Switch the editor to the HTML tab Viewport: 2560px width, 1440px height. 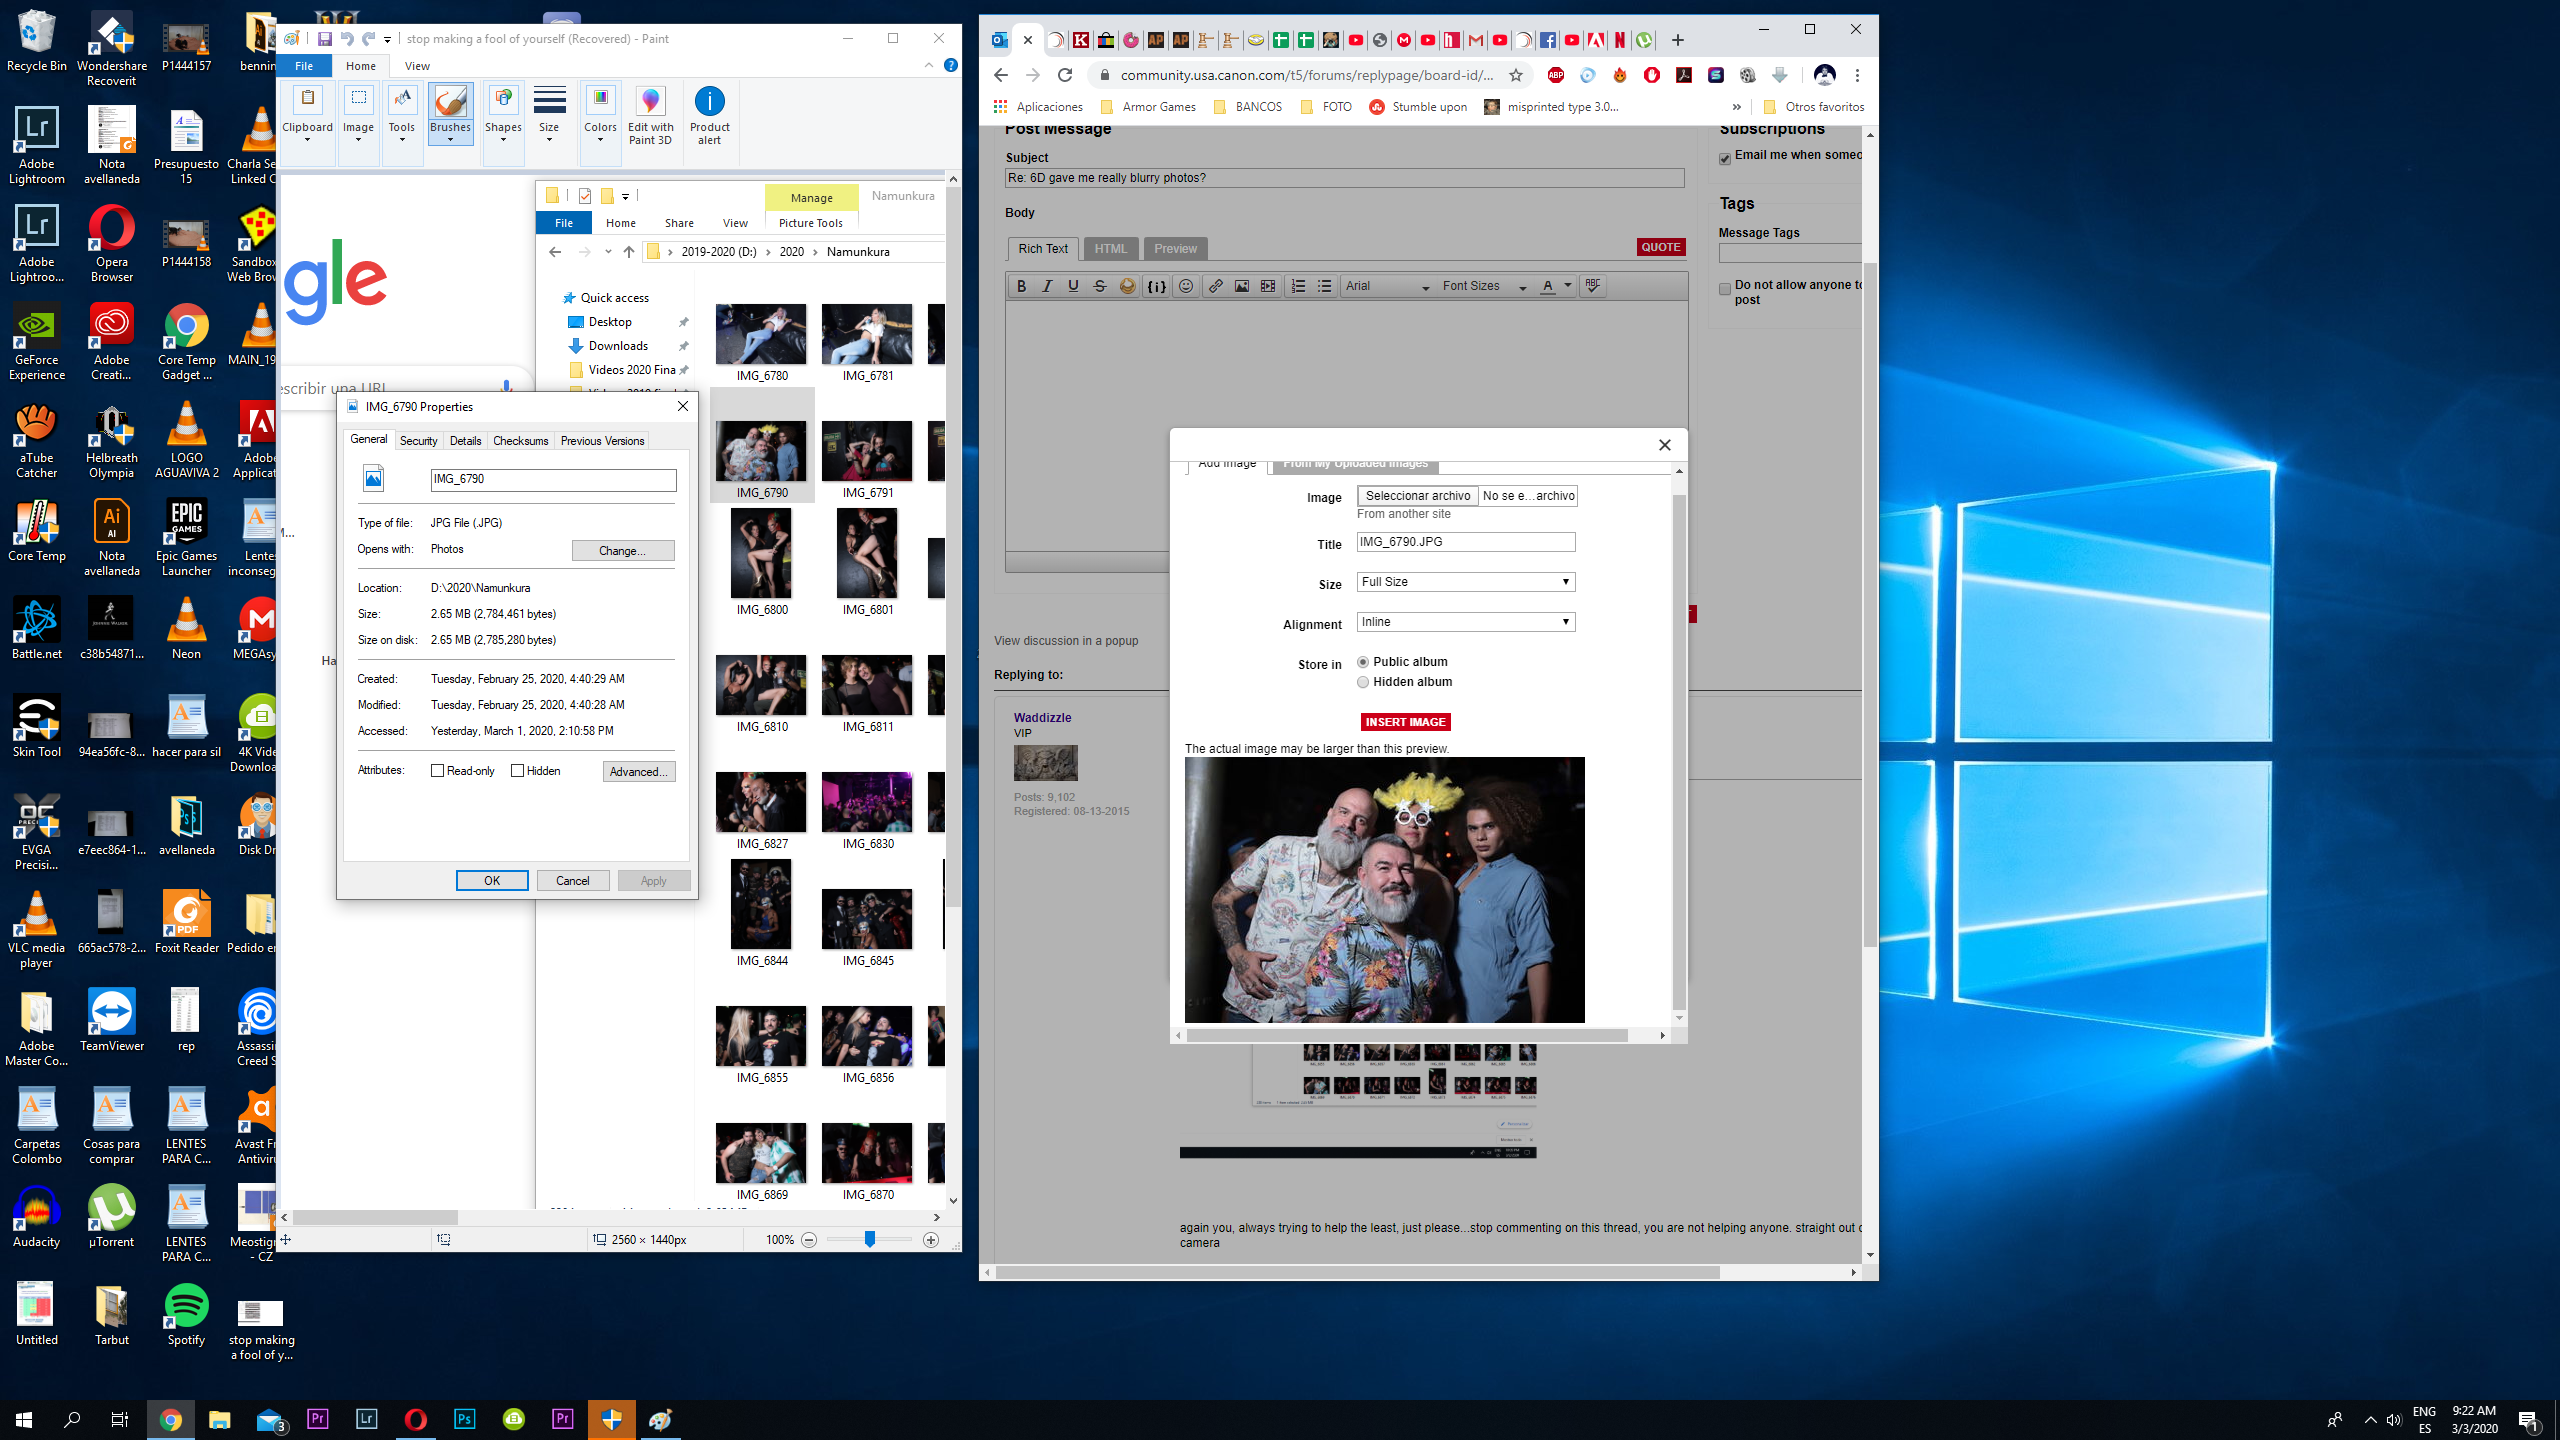click(1110, 249)
